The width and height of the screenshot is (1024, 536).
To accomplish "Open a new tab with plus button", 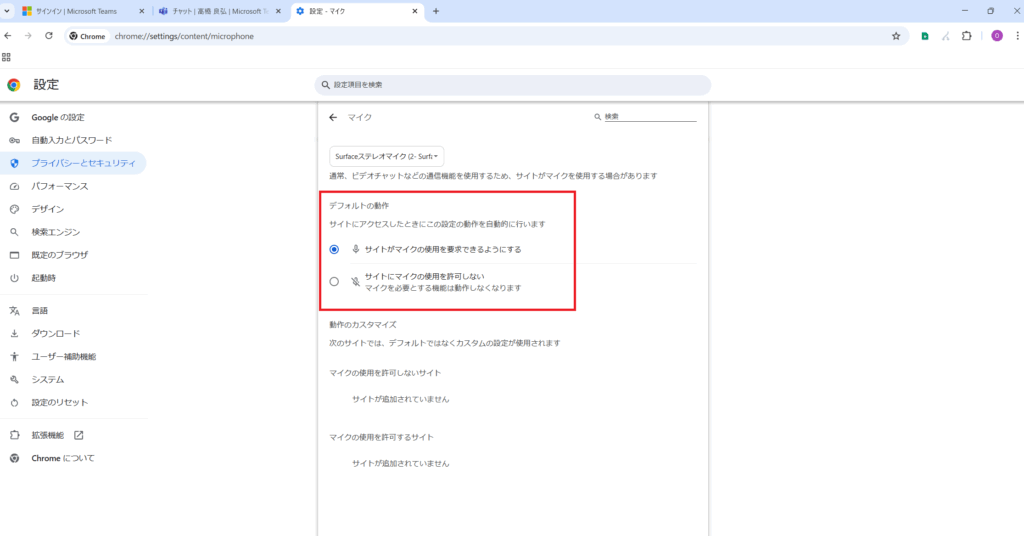I will 436,11.
